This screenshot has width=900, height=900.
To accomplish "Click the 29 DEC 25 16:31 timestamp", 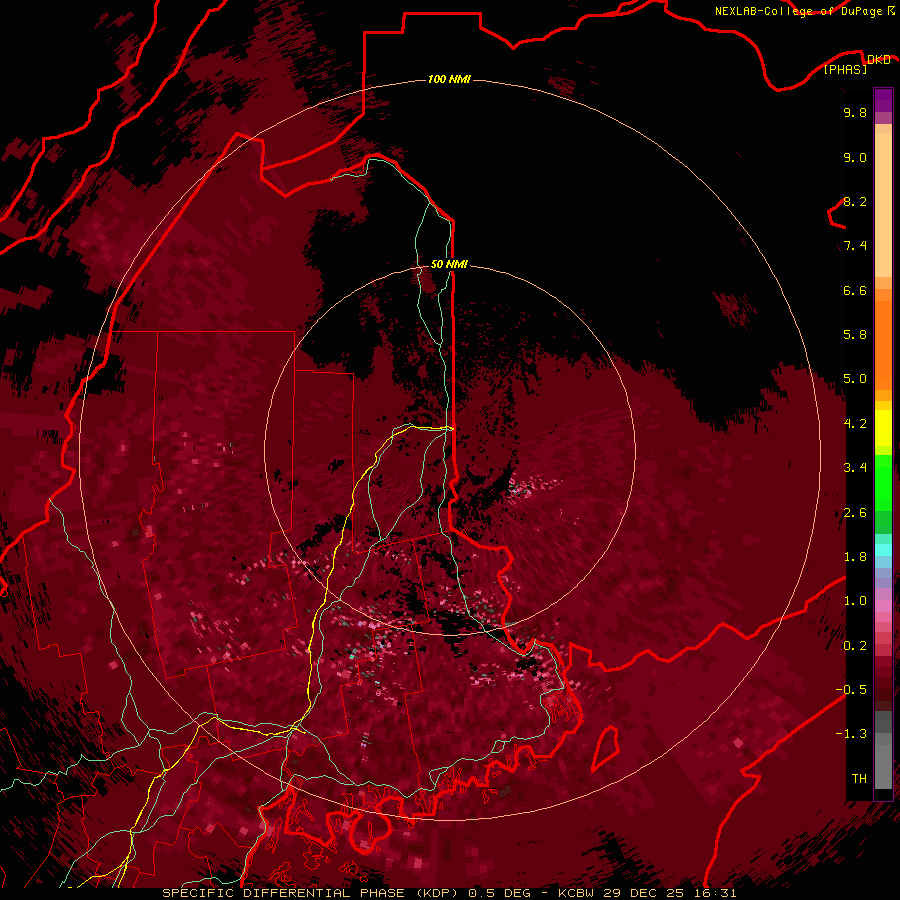I will pos(670,893).
